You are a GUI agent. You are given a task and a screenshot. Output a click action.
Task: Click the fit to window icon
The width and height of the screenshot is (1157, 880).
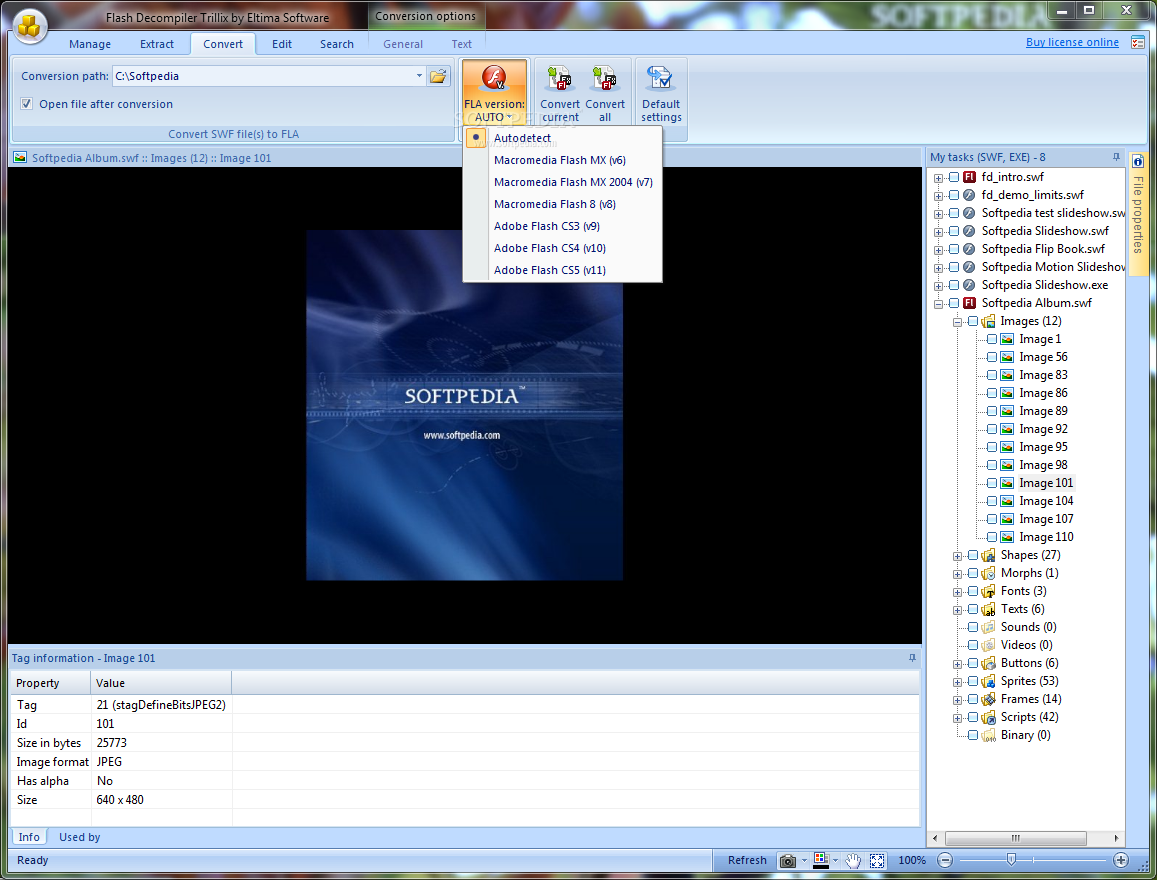pyautogui.click(x=877, y=861)
